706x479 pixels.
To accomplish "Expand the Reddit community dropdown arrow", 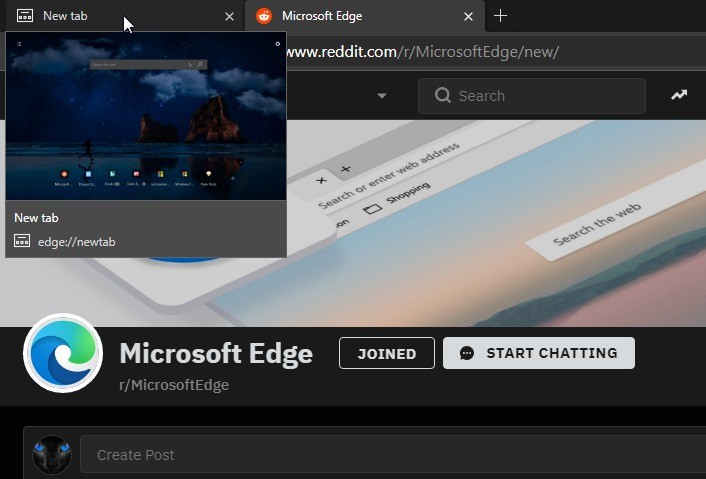I will coord(382,95).
